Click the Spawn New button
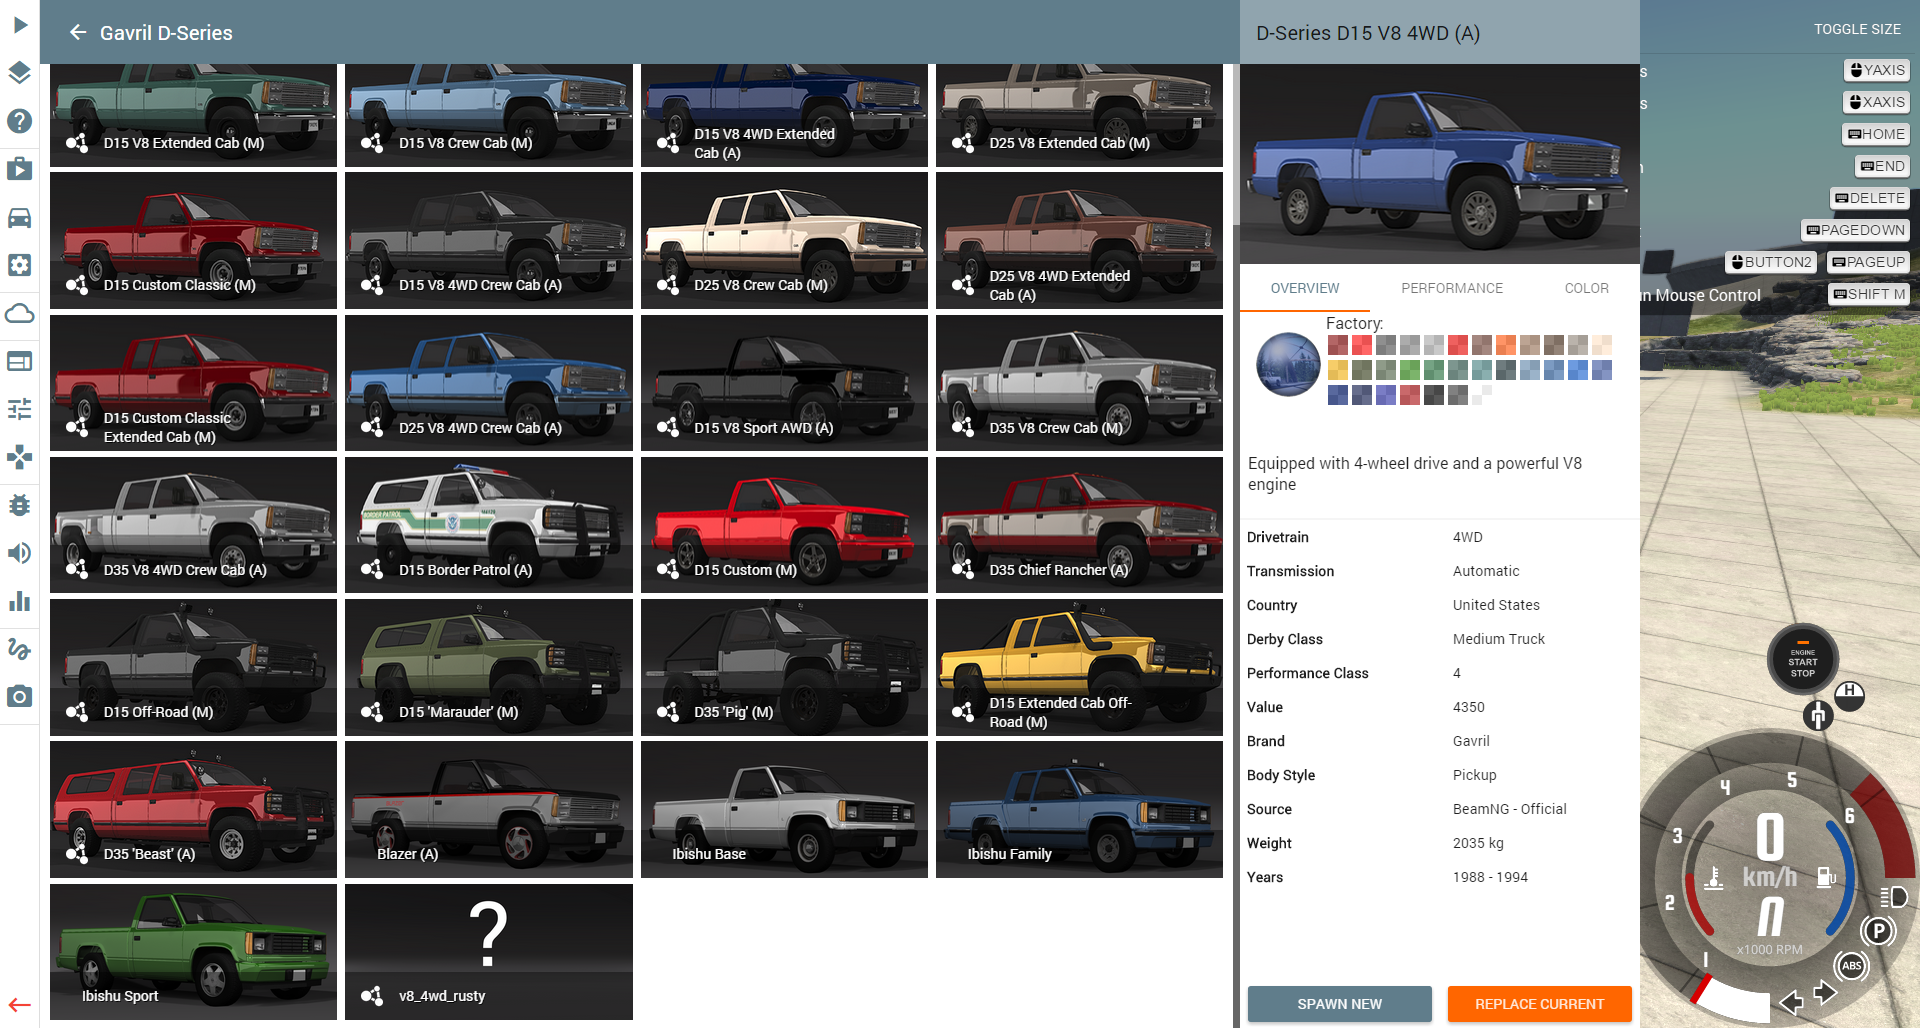Viewport: 1920px width, 1028px height. click(x=1340, y=1004)
